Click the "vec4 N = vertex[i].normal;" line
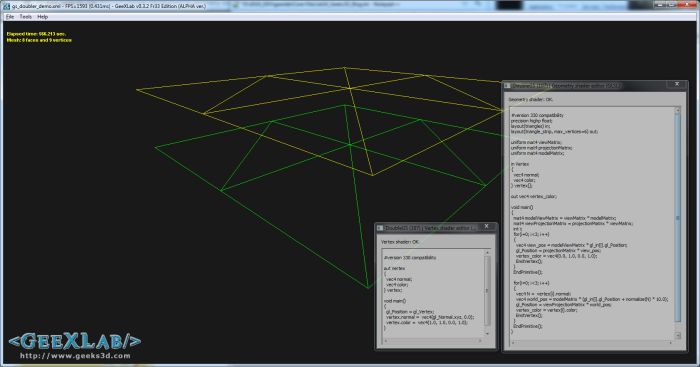This screenshot has width=700, height=367. [543, 294]
